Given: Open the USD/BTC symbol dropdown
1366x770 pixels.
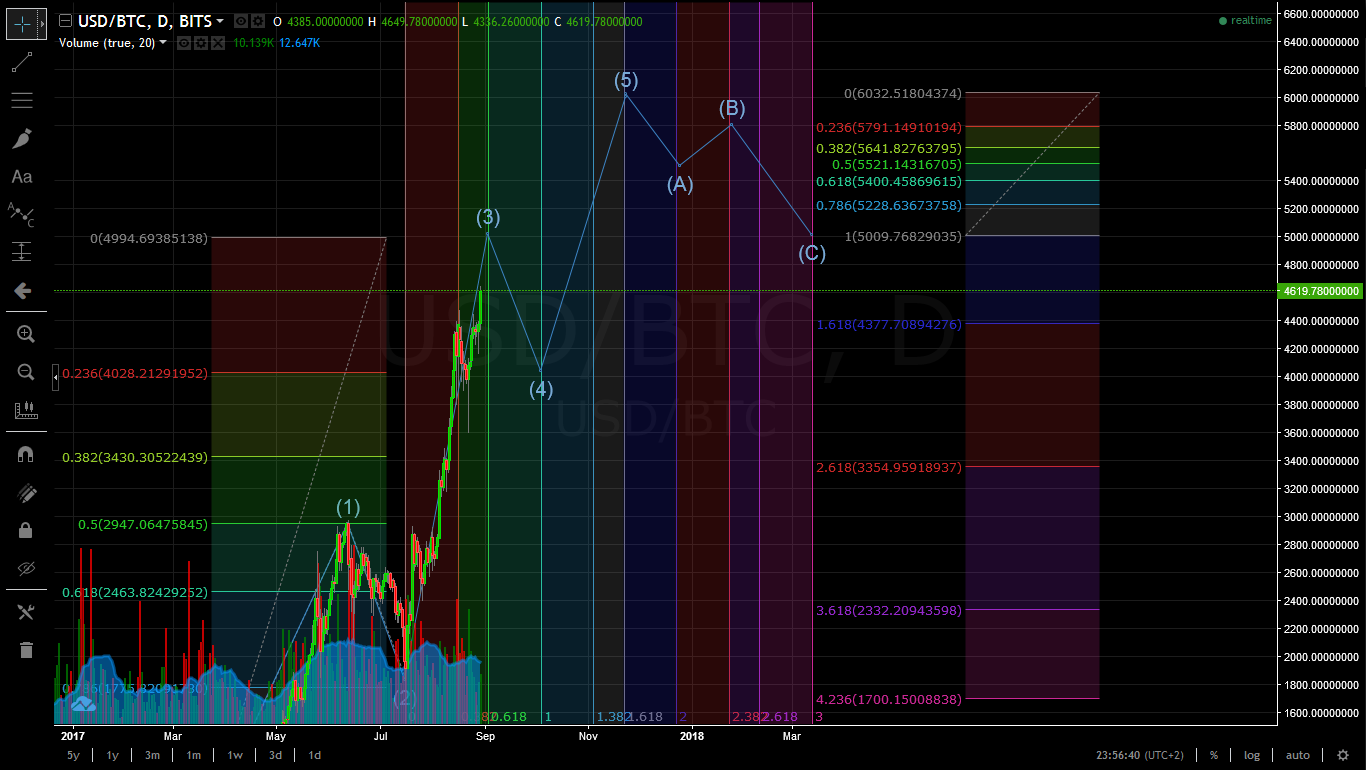Looking at the screenshot, I should pos(222,20).
